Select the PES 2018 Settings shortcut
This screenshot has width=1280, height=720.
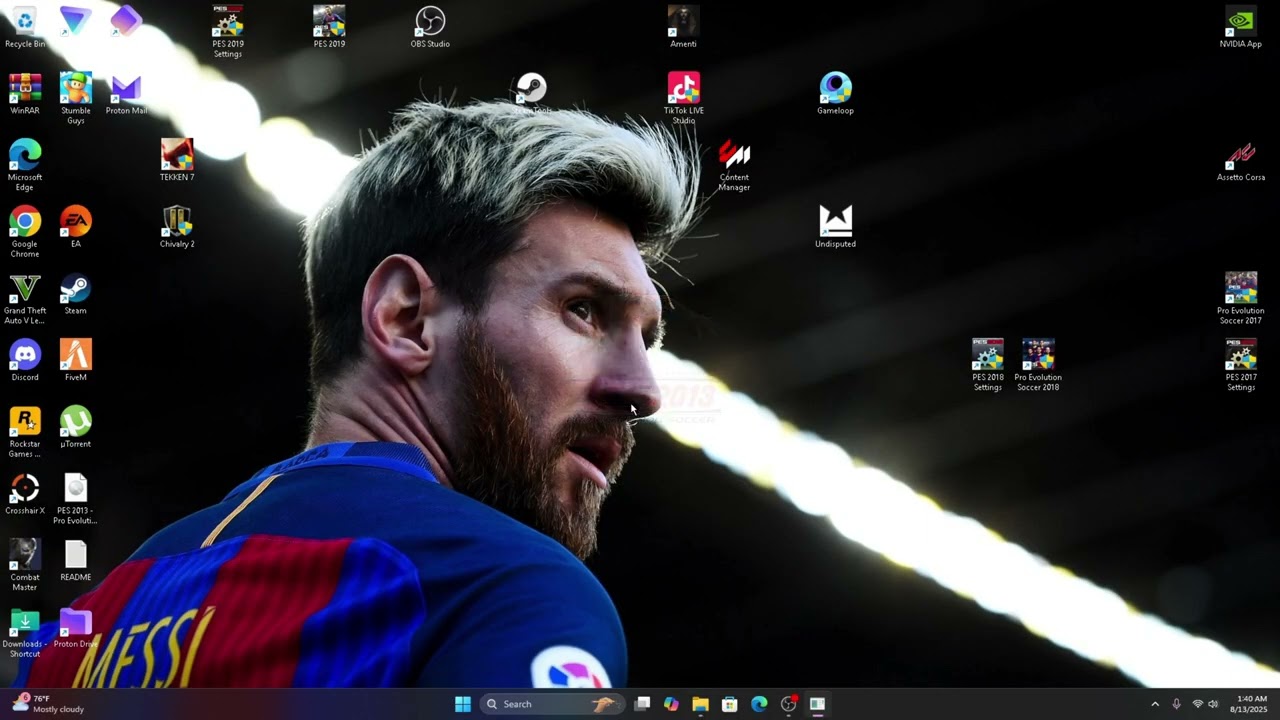click(x=987, y=365)
